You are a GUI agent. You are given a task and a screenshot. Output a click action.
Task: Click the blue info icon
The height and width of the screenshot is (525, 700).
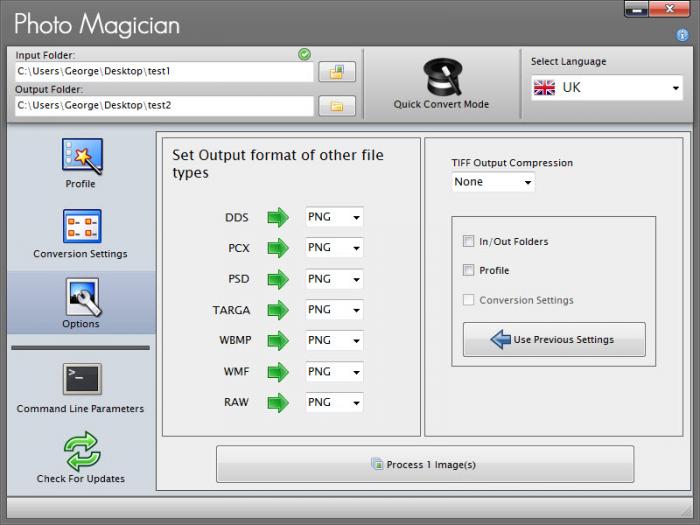coord(682,35)
